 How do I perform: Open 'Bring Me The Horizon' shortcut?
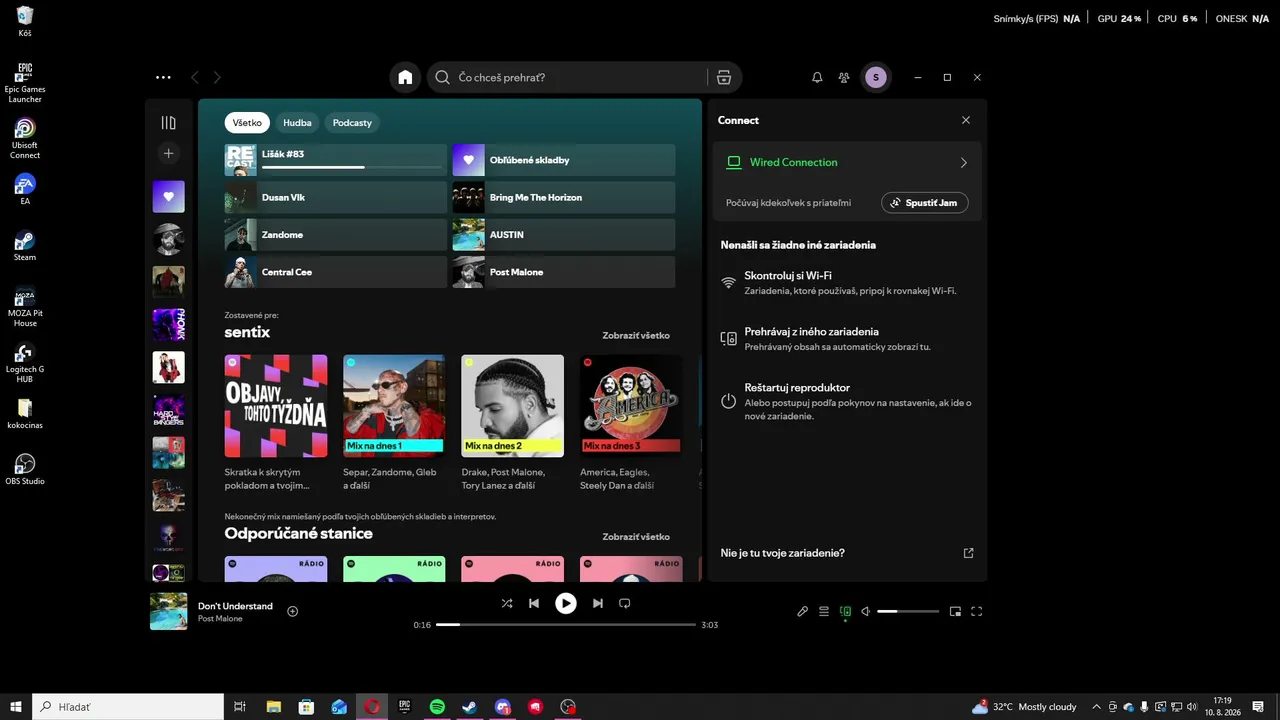[x=564, y=197]
